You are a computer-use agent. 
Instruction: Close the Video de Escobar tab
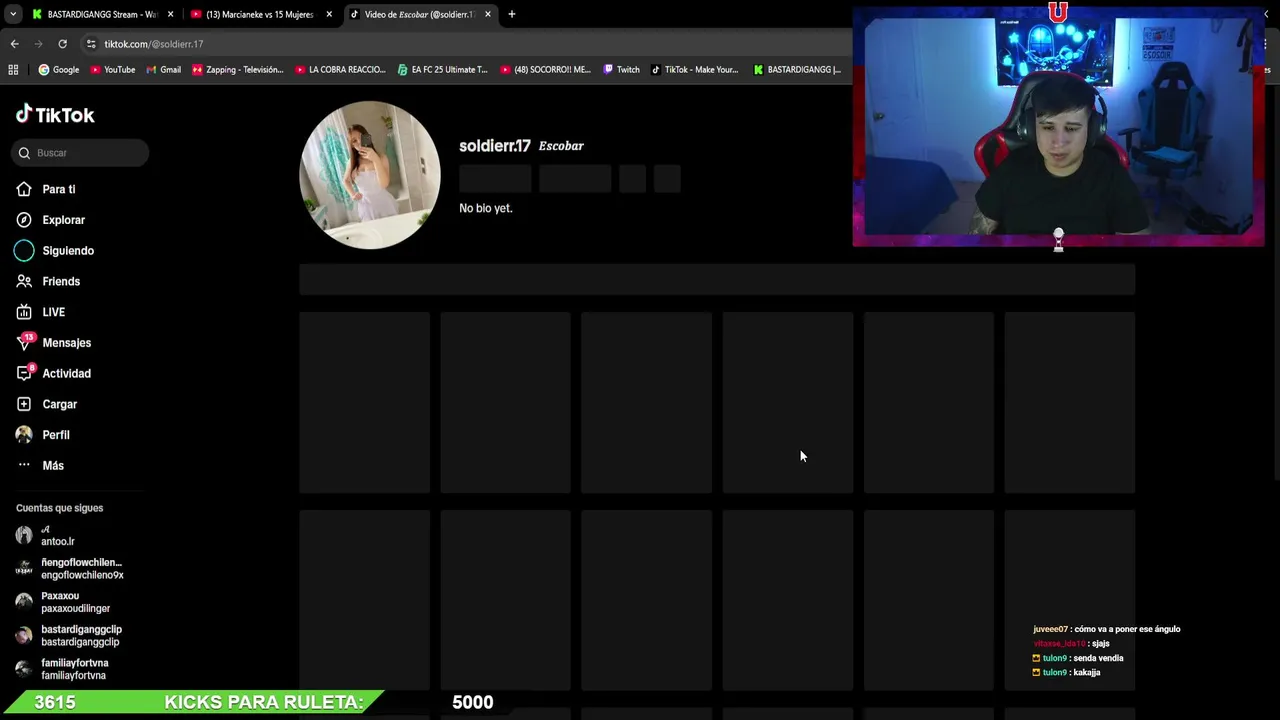point(488,14)
